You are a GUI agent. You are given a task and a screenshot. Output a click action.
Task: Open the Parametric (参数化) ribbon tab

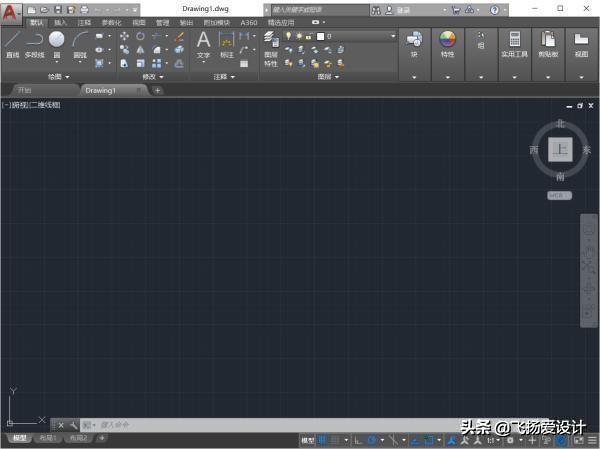pyautogui.click(x=111, y=23)
